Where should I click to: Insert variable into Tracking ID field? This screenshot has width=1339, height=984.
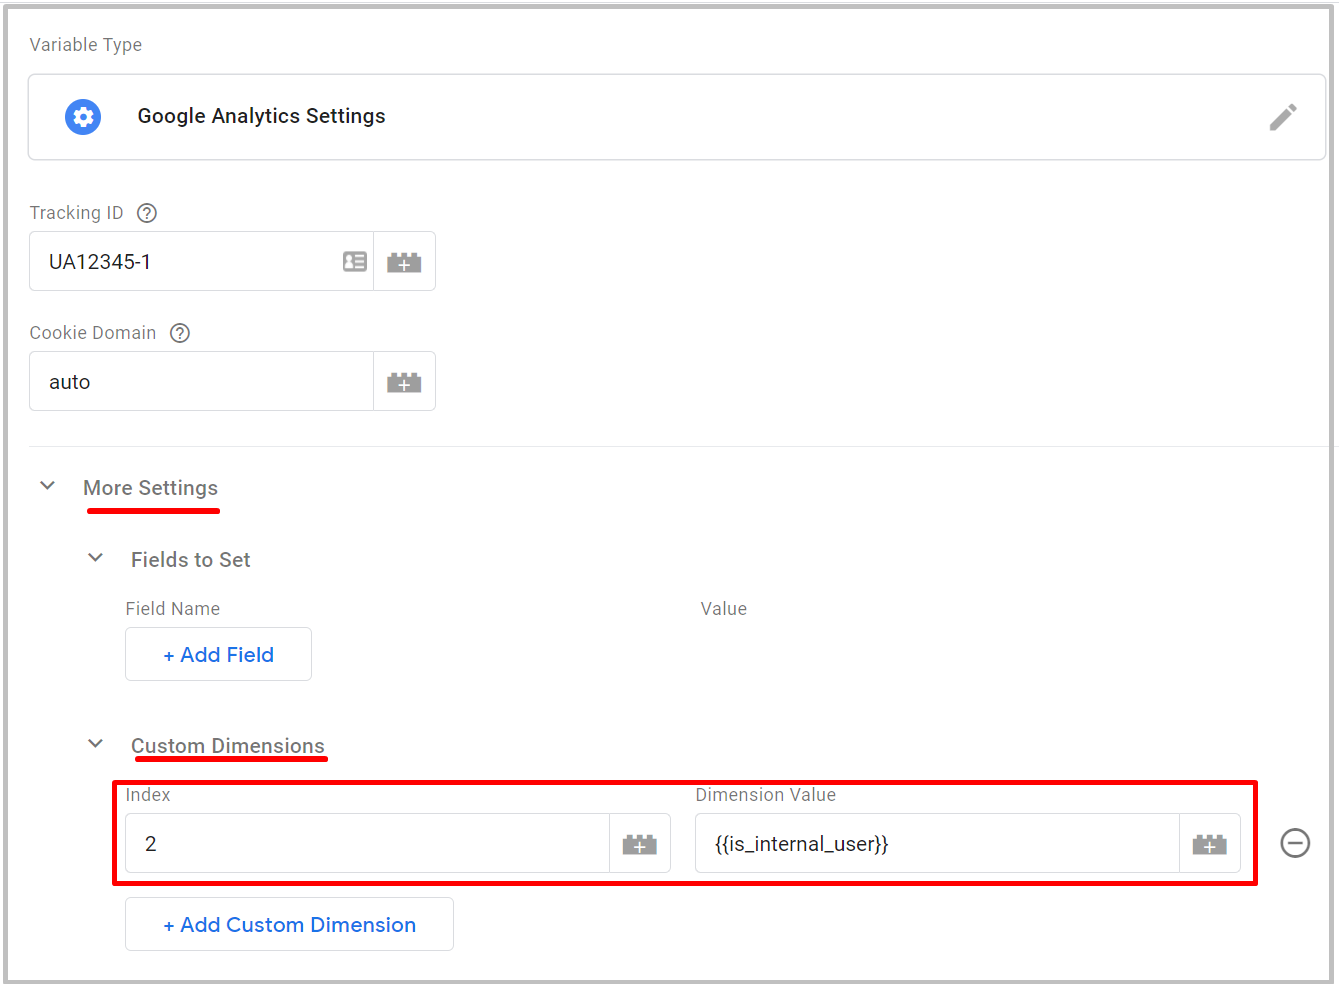404,262
